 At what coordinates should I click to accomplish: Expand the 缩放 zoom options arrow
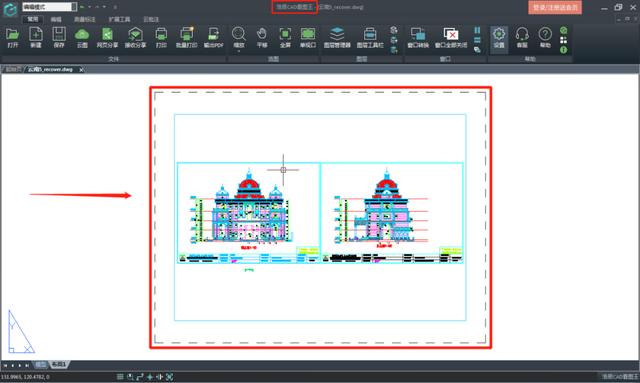[x=239, y=51]
